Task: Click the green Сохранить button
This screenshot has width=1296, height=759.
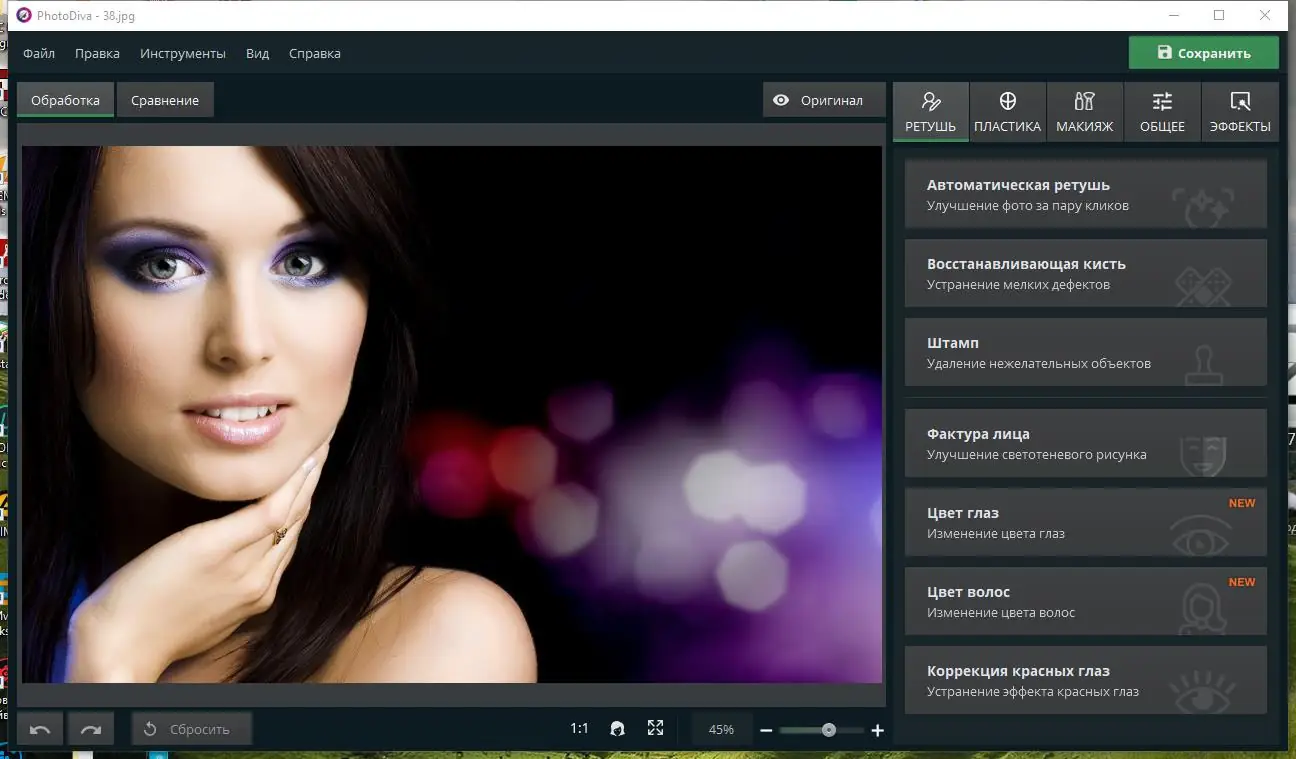Action: coord(1204,53)
